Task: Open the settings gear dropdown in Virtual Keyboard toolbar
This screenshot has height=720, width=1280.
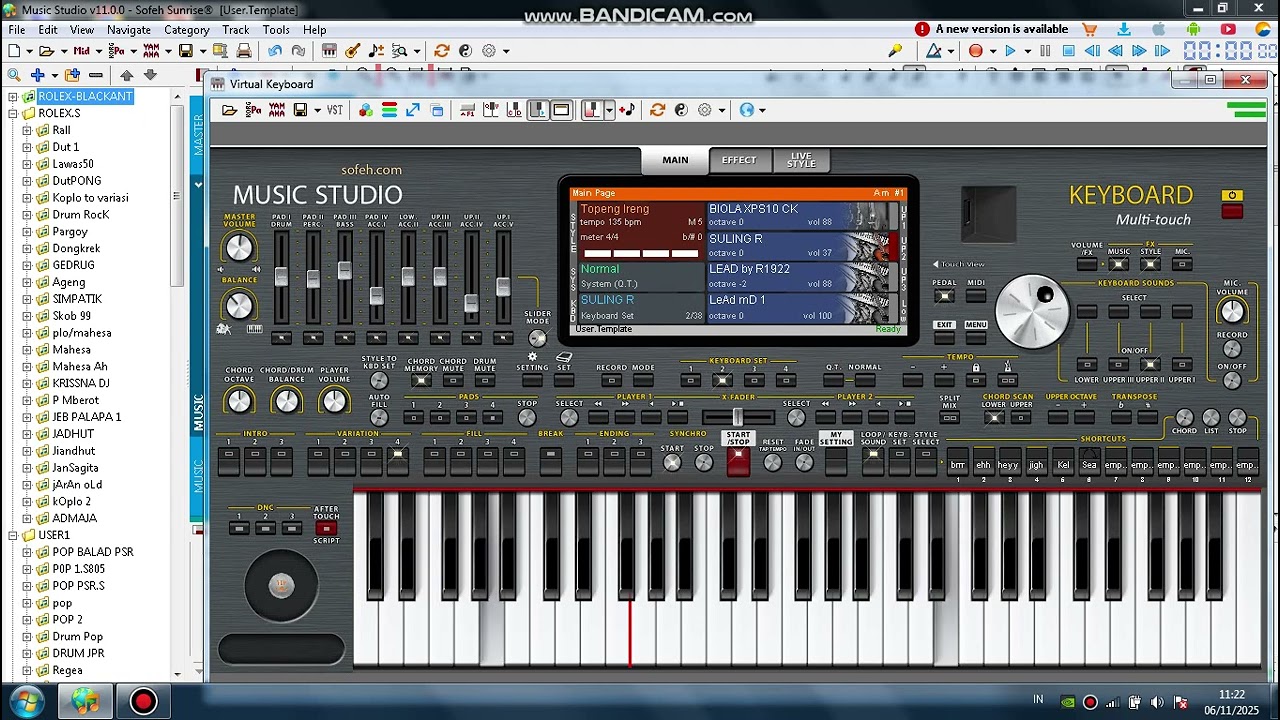Action: point(721,110)
